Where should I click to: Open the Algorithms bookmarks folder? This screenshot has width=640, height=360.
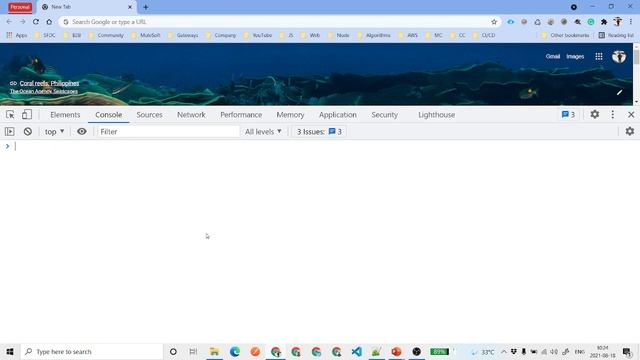[x=374, y=36]
